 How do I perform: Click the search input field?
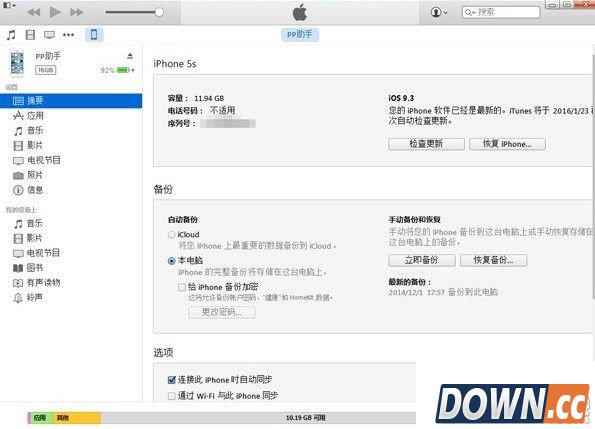(x=501, y=12)
